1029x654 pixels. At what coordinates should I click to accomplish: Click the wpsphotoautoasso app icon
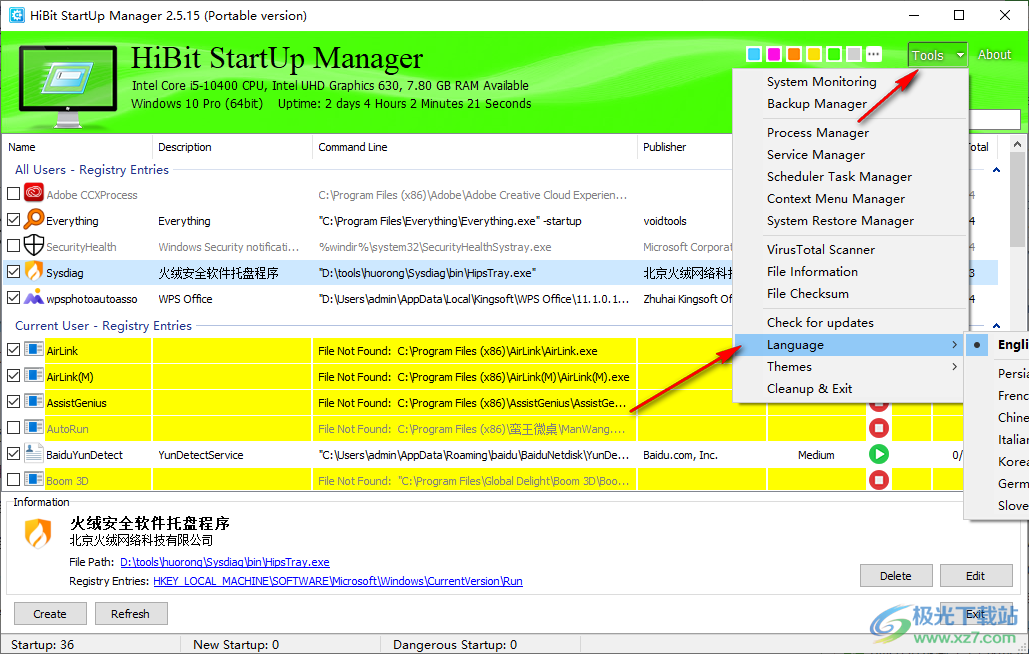pyautogui.click(x=33, y=297)
